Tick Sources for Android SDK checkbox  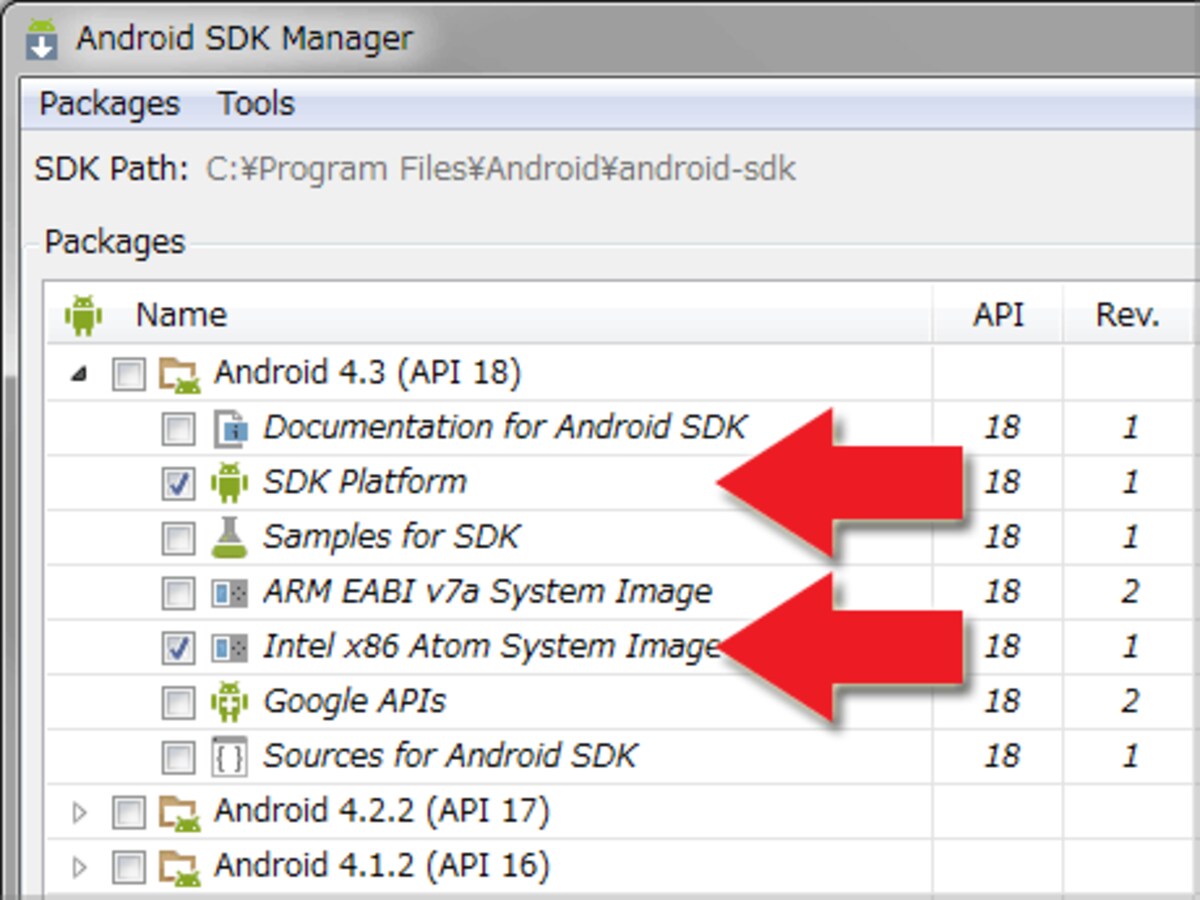click(x=178, y=758)
